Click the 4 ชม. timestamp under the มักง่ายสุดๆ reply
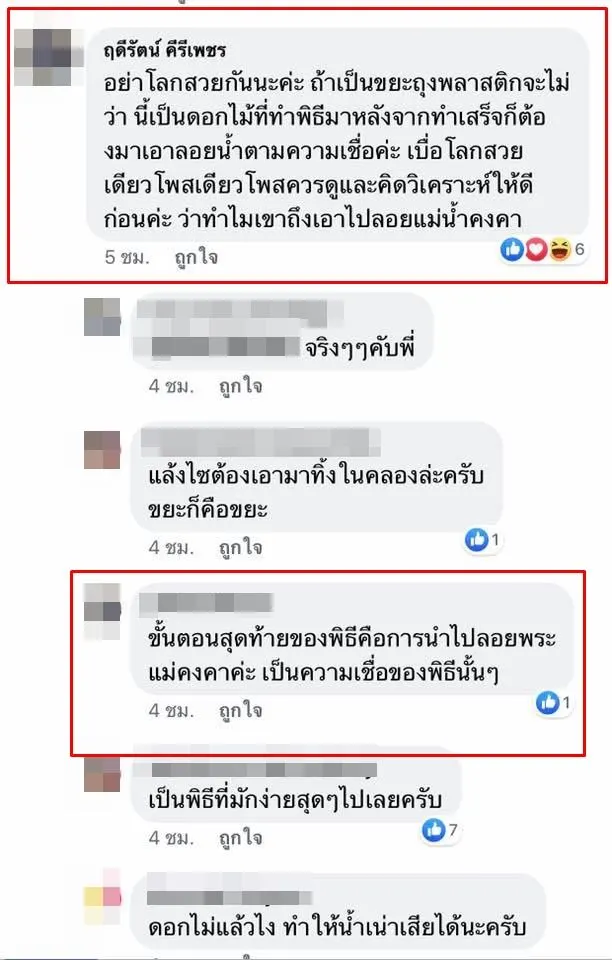This screenshot has width=612, height=960. (x=171, y=837)
